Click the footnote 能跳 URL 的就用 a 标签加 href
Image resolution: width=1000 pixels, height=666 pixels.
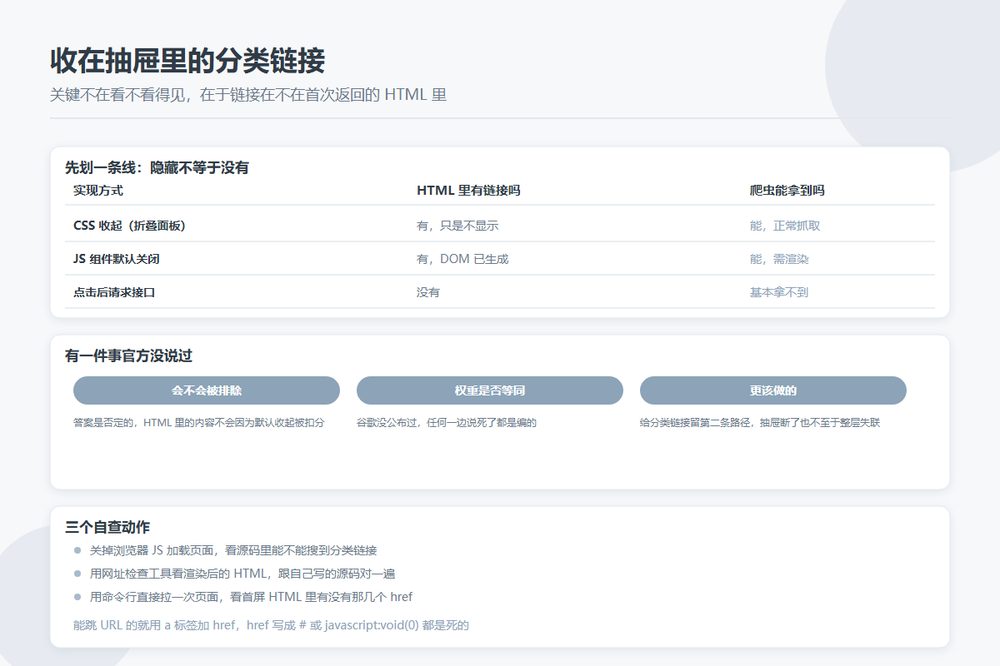click(271, 625)
